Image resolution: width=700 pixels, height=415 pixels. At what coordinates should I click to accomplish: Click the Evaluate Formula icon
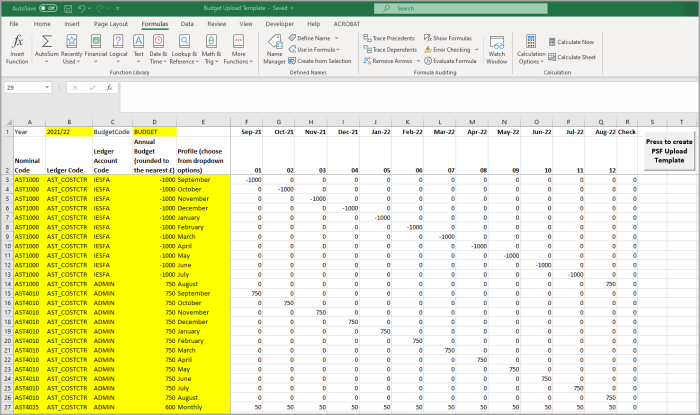pyautogui.click(x=428, y=60)
